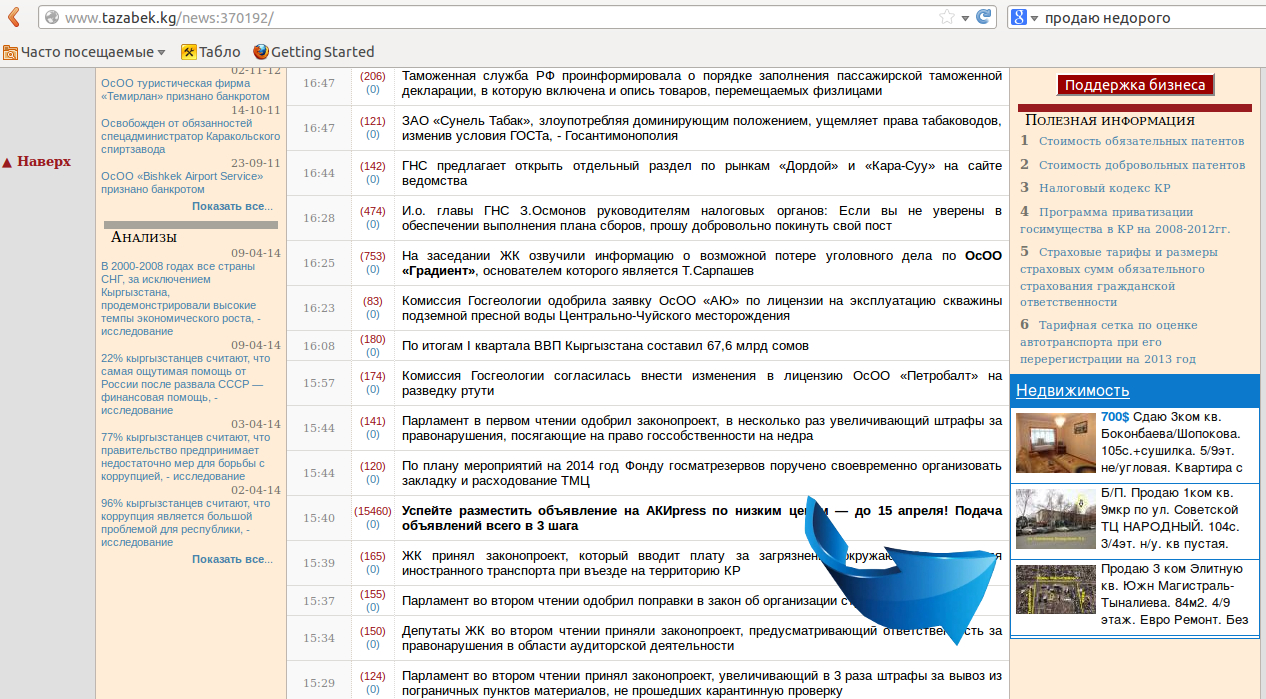Open the Недвижимость section header
The height and width of the screenshot is (699, 1266).
tap(1072, 390)
